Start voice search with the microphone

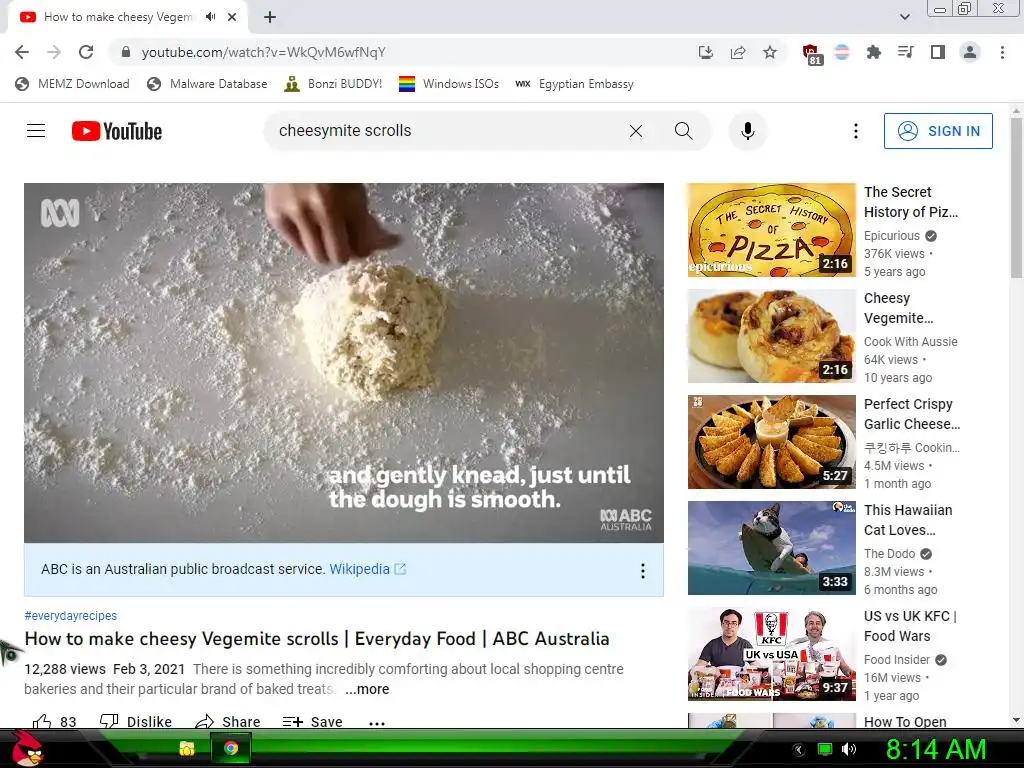[x=748, y=131]
